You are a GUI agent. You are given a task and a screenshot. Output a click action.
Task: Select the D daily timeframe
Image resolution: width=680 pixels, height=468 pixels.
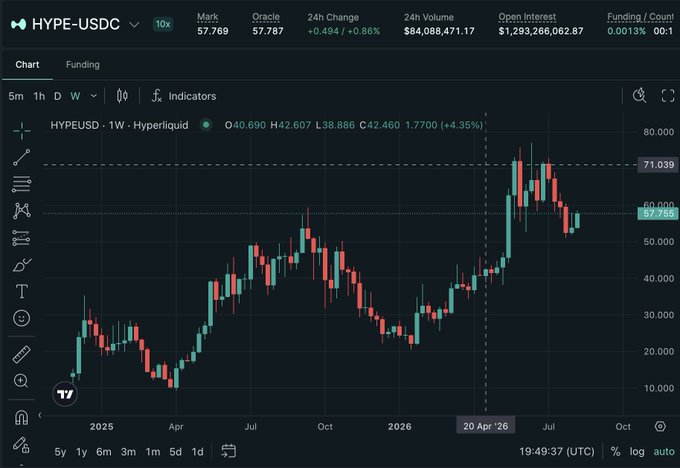[x=57, y=96]
